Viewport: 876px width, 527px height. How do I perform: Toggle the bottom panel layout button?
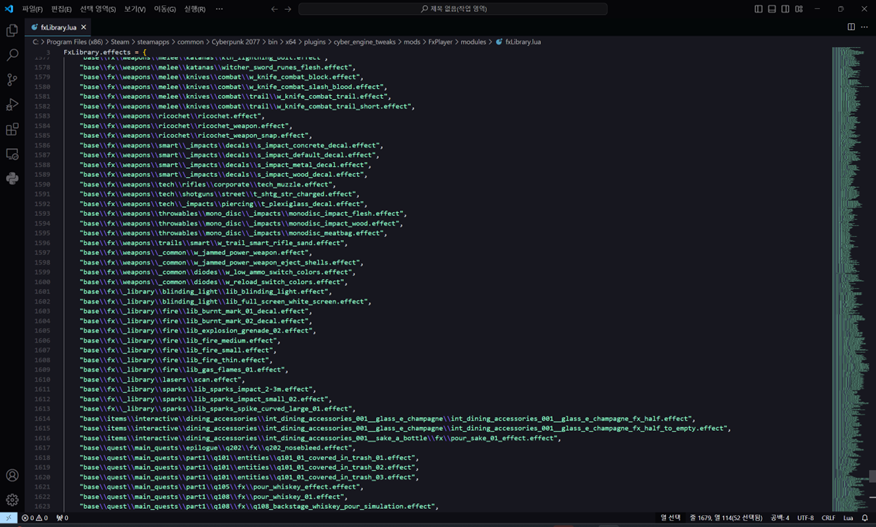[x=772, y=9]
